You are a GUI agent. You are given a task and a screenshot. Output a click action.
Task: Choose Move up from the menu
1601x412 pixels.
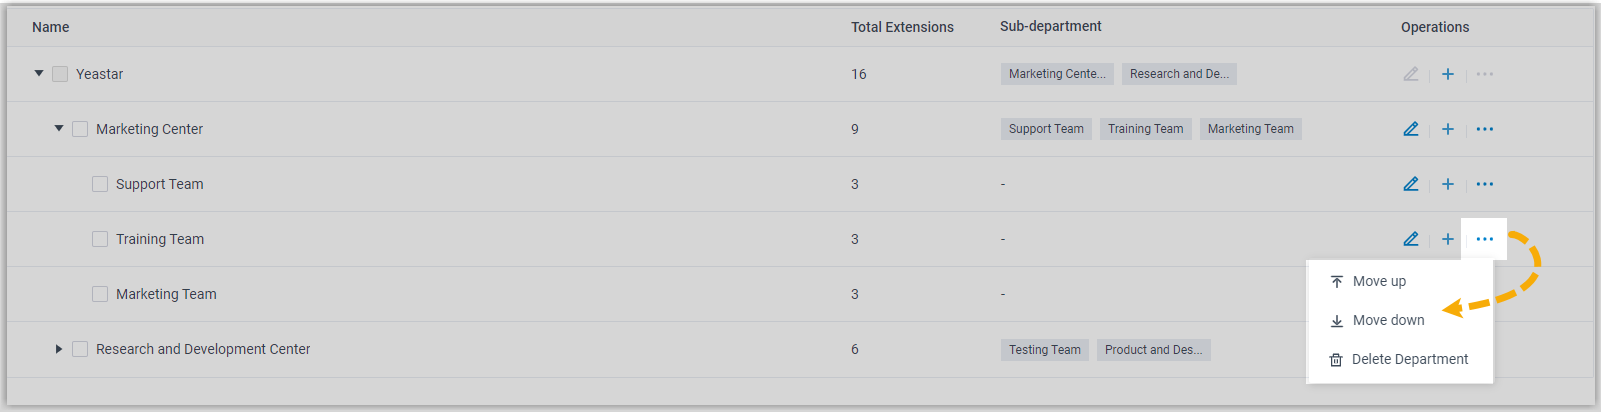(1379, 281)
